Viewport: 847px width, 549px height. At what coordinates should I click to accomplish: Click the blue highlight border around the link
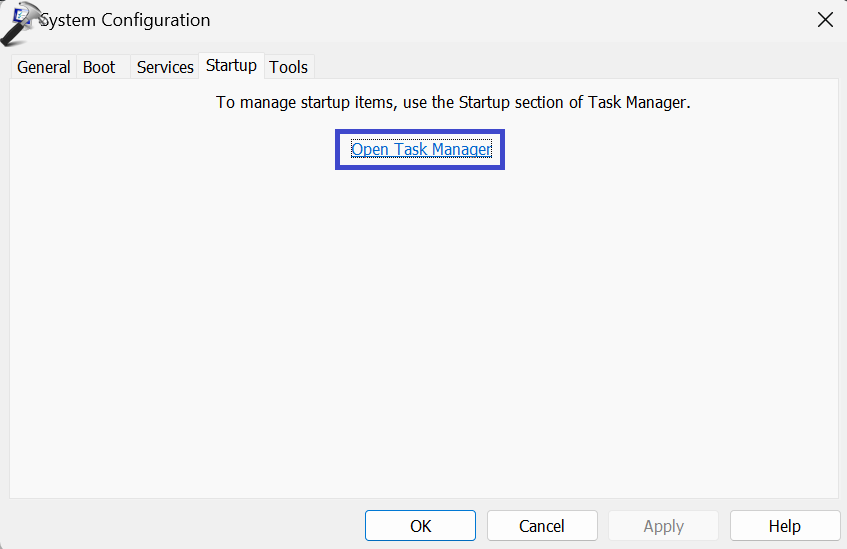(337, 150)
